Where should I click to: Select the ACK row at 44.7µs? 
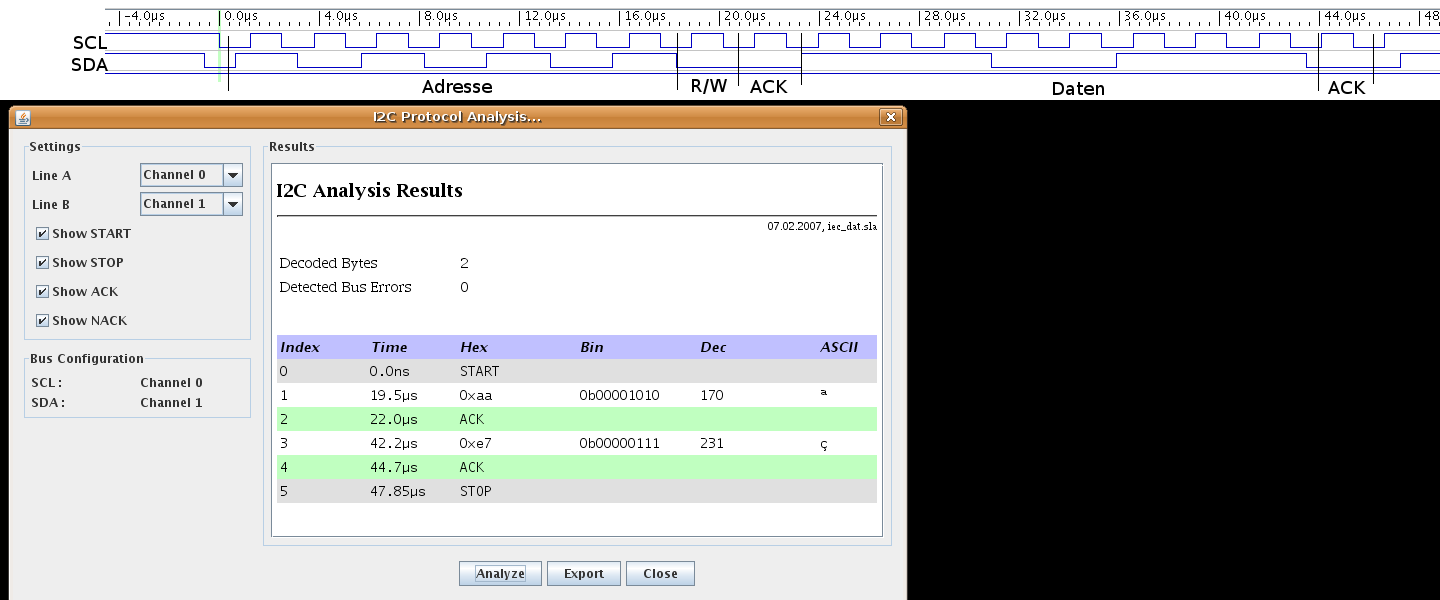[577, 467]
